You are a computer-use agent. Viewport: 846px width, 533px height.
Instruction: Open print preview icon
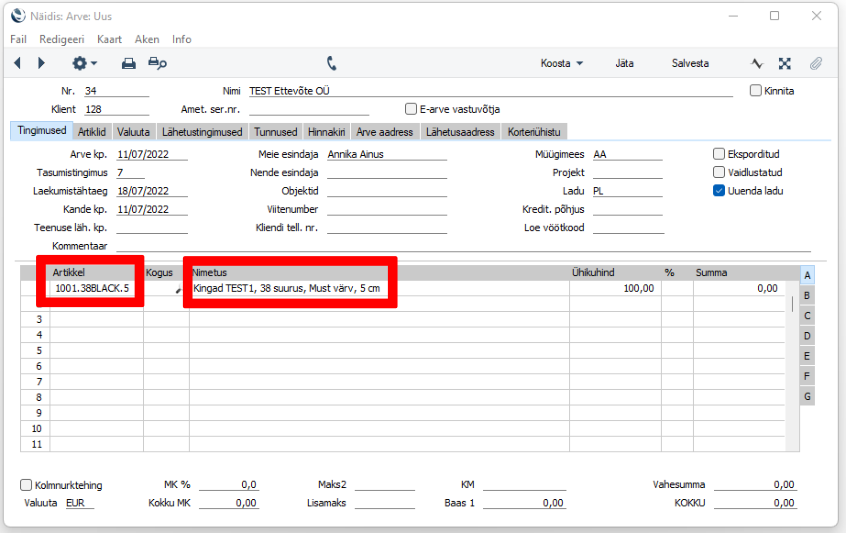157,63
